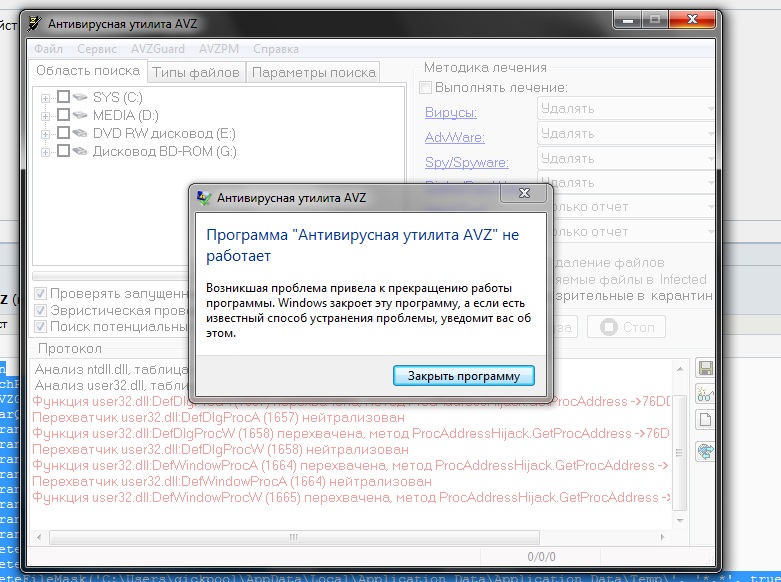Switch to the Параметры поиска tab

click(x=314, y=73)
